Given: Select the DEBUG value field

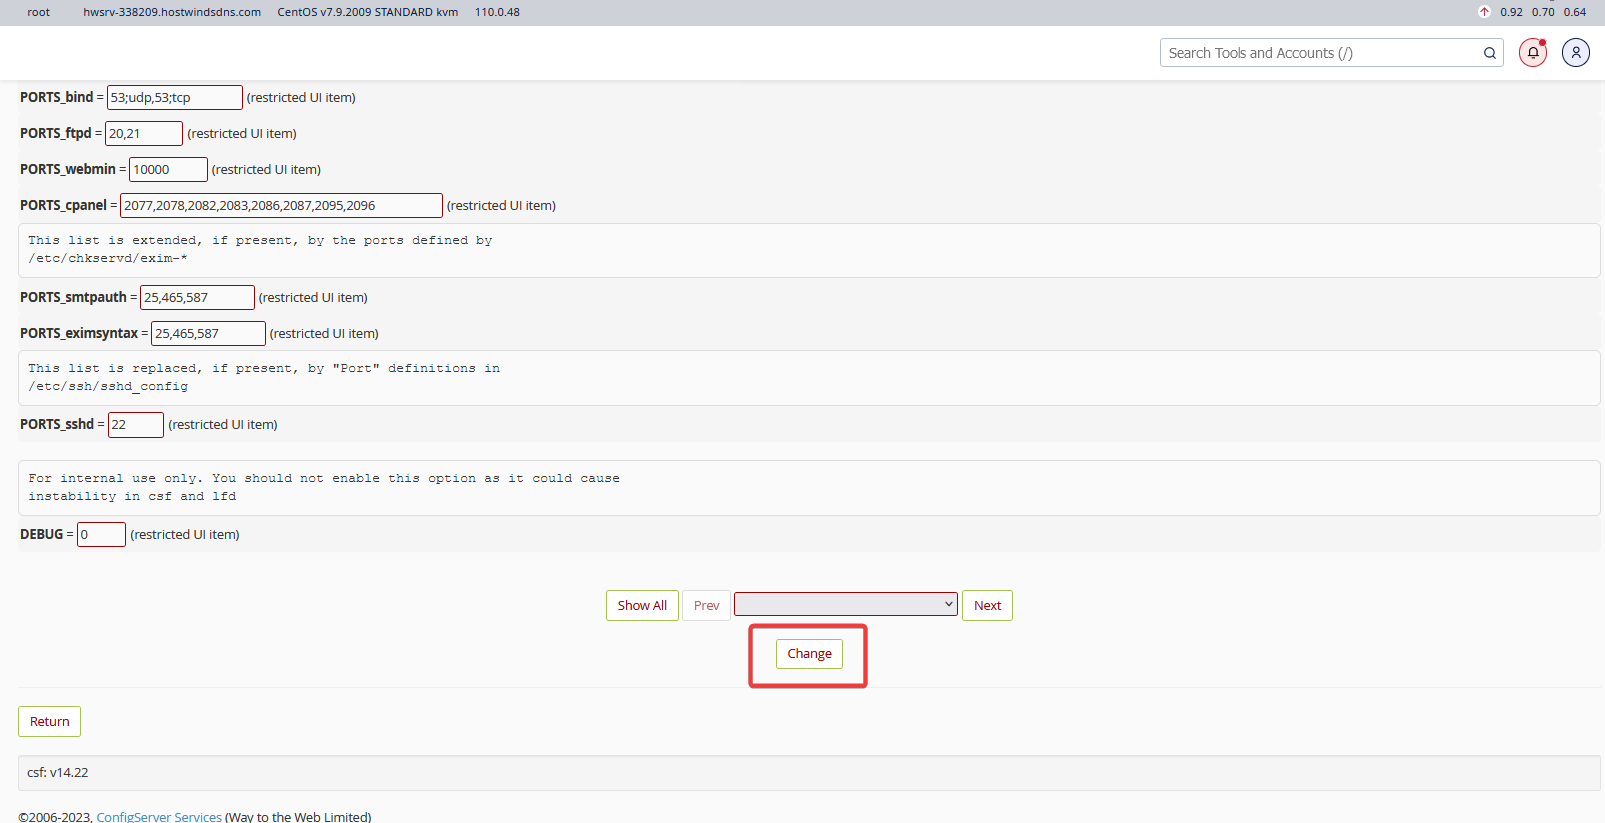Looking at the screenshot, I should tap(101, 535).
